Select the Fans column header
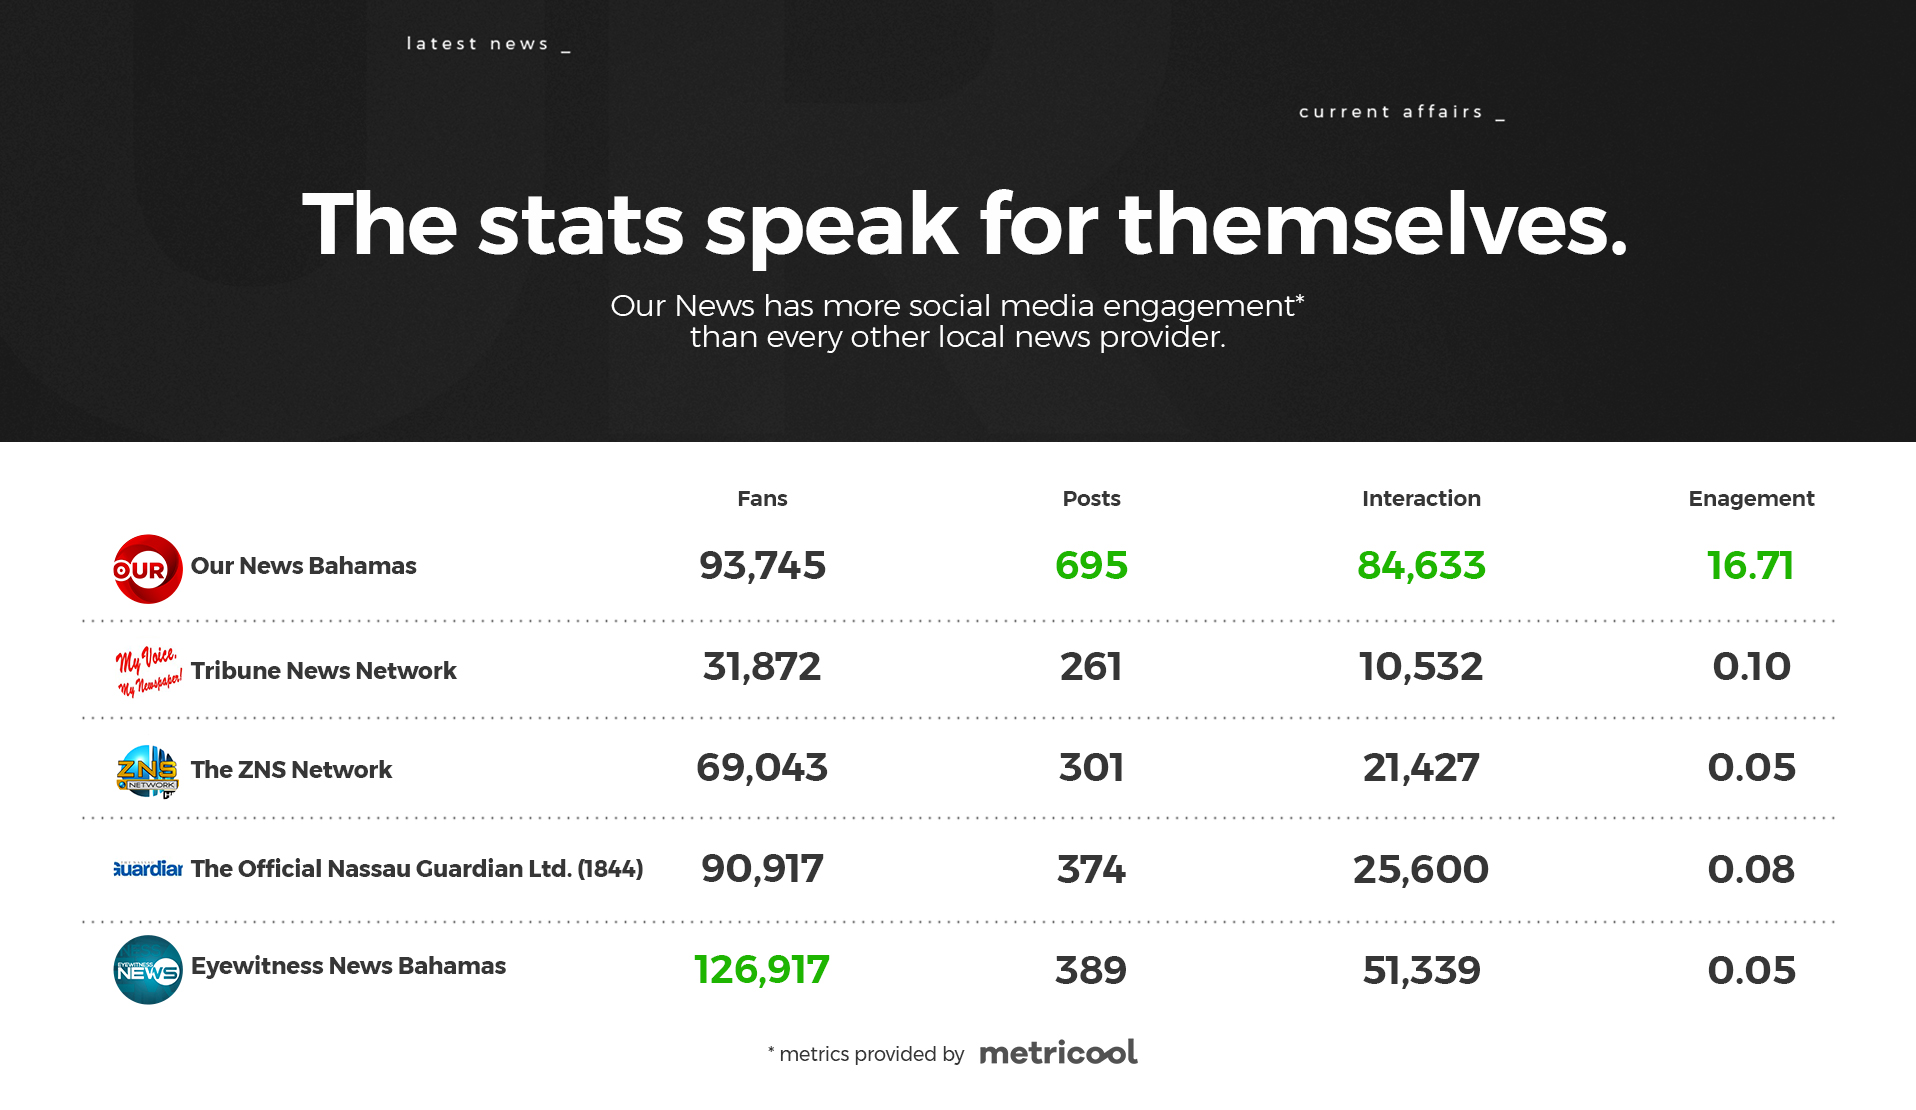Viewport: 1916px width, 1110px height. tap(762, 499)
